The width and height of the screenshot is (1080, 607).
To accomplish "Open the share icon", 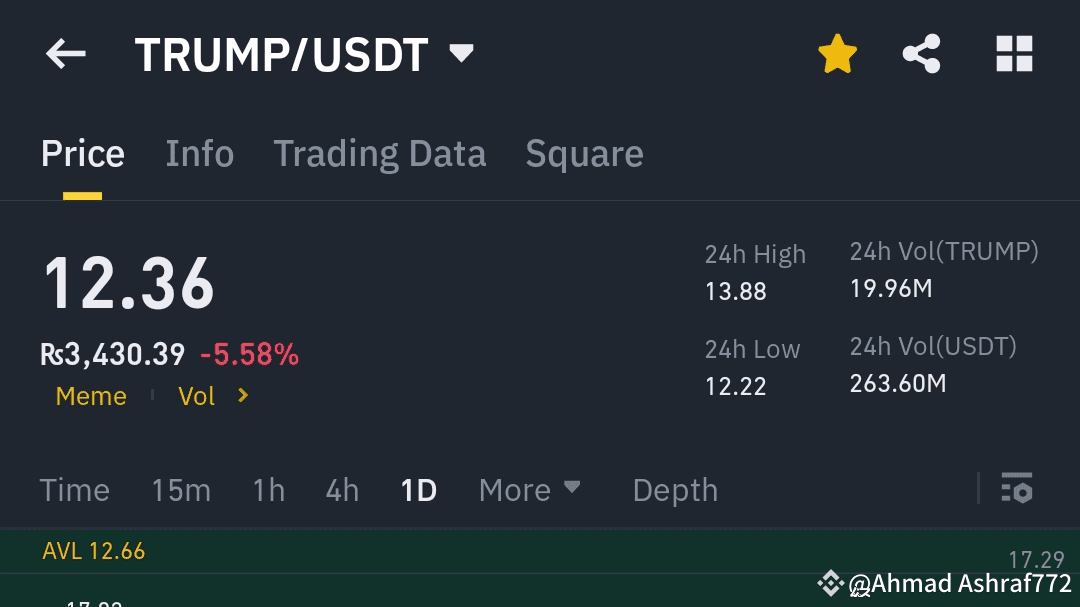I will (x=922, y=54).
